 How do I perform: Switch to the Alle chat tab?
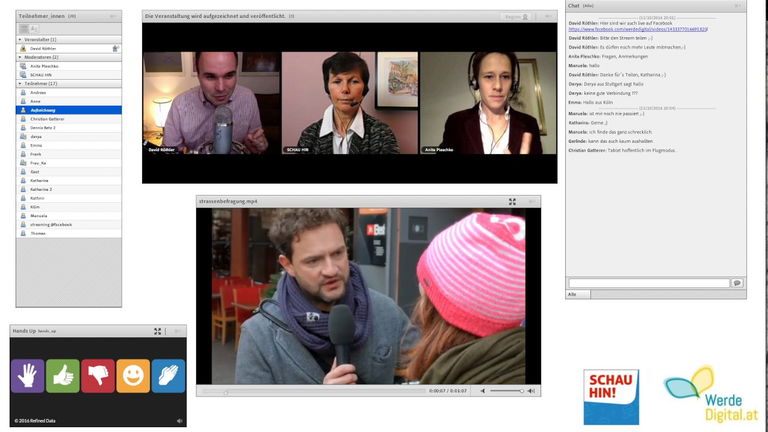click(x=573, y=295)
